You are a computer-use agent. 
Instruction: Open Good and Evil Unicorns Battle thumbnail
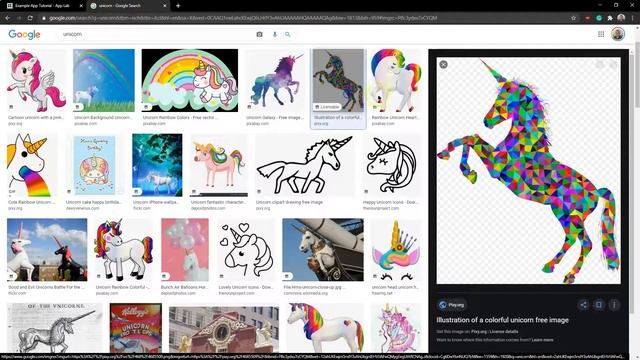coord(47,250)
